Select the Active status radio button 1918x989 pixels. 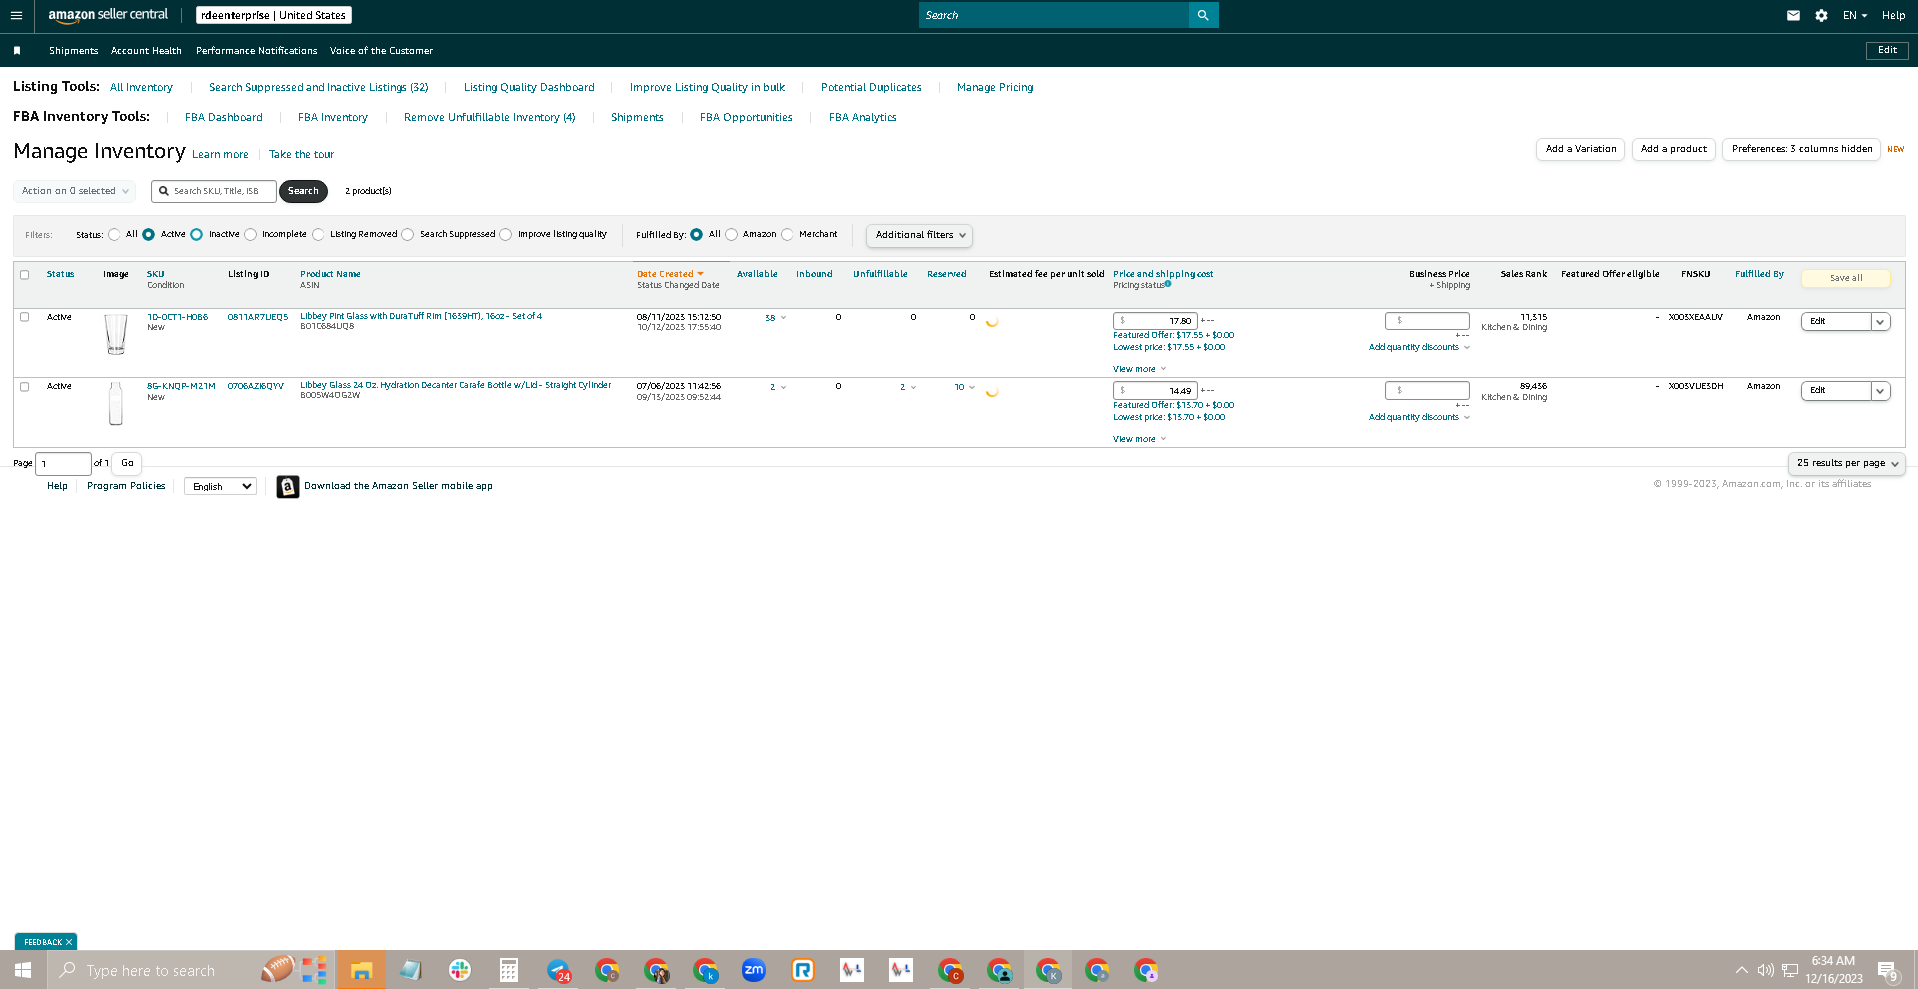(149, 235)
